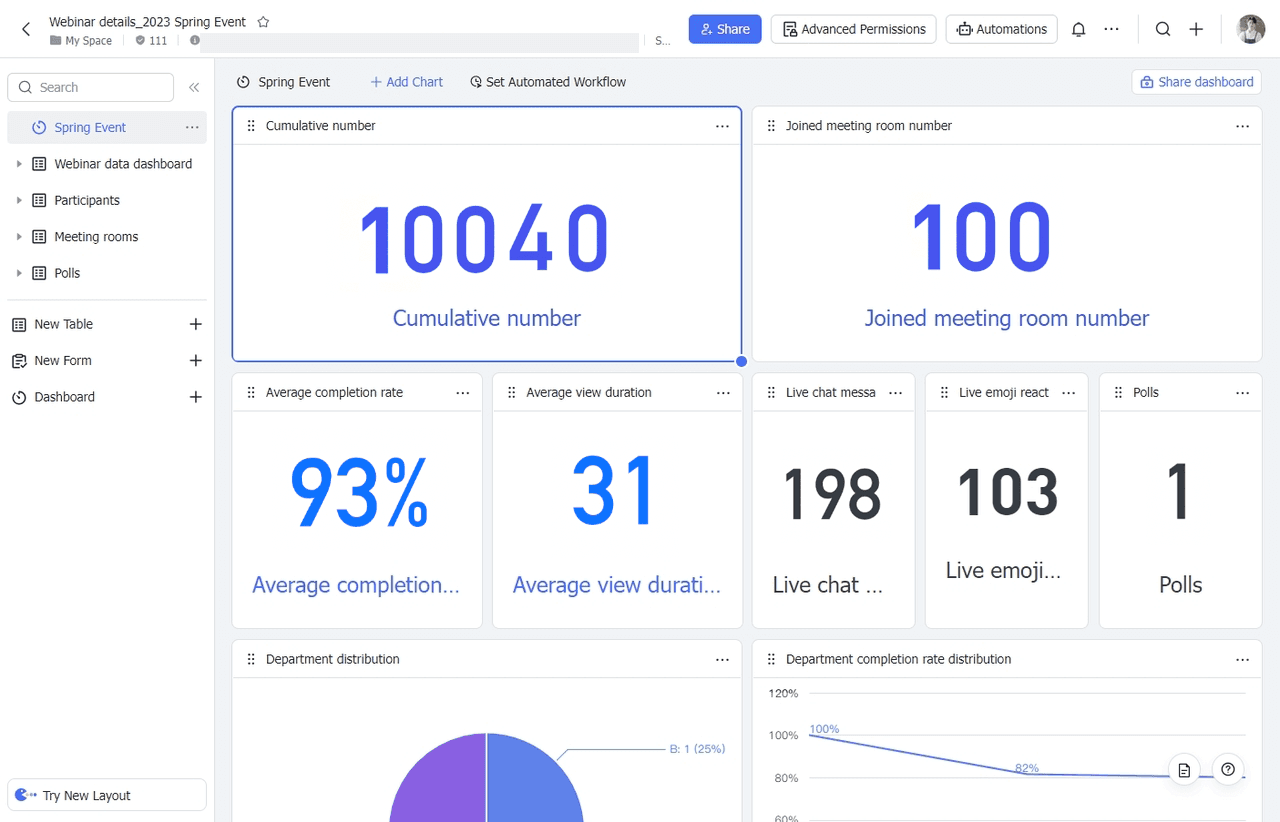Add a new dashboard with plus icon
The width and height of the screenshot is (1280, 822).
[196, 397]
